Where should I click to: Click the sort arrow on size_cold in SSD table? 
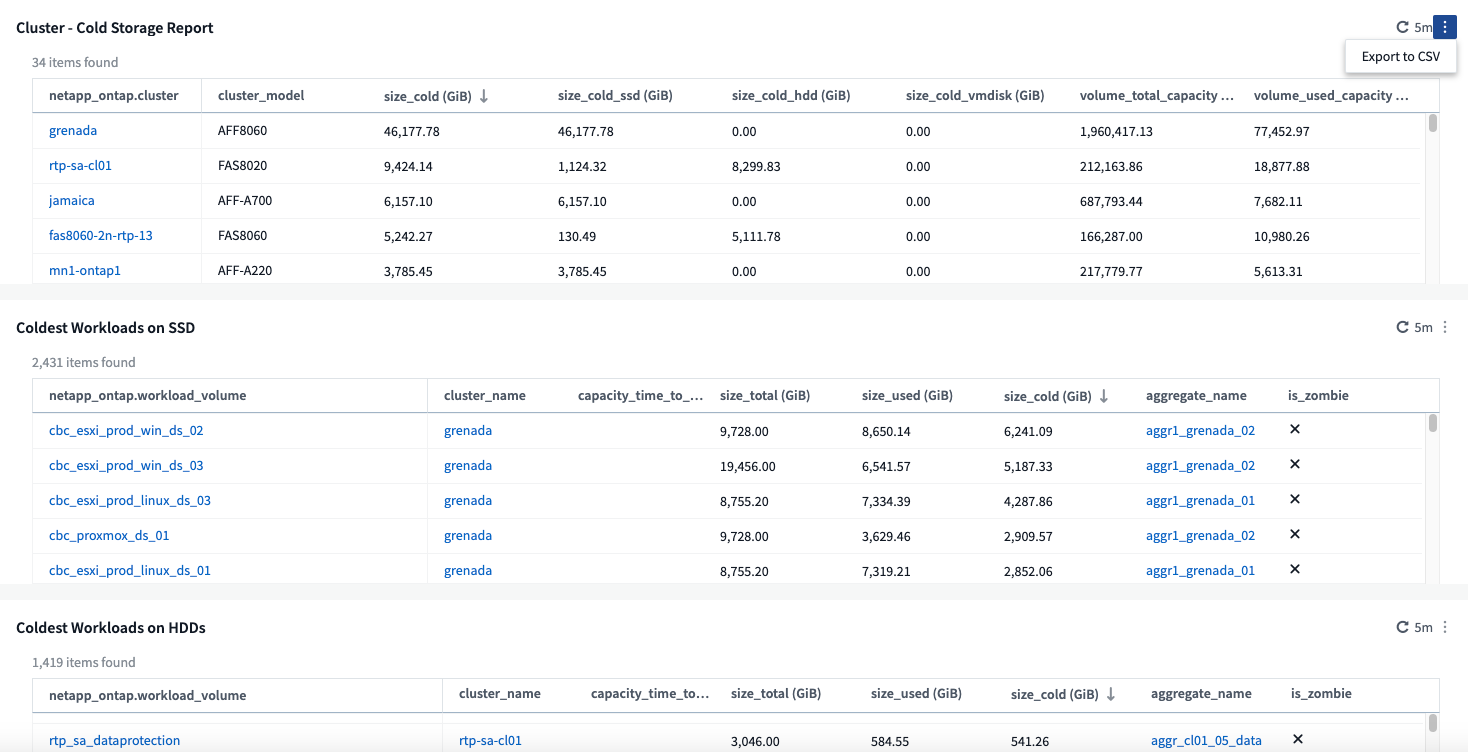click(1104, 396)
